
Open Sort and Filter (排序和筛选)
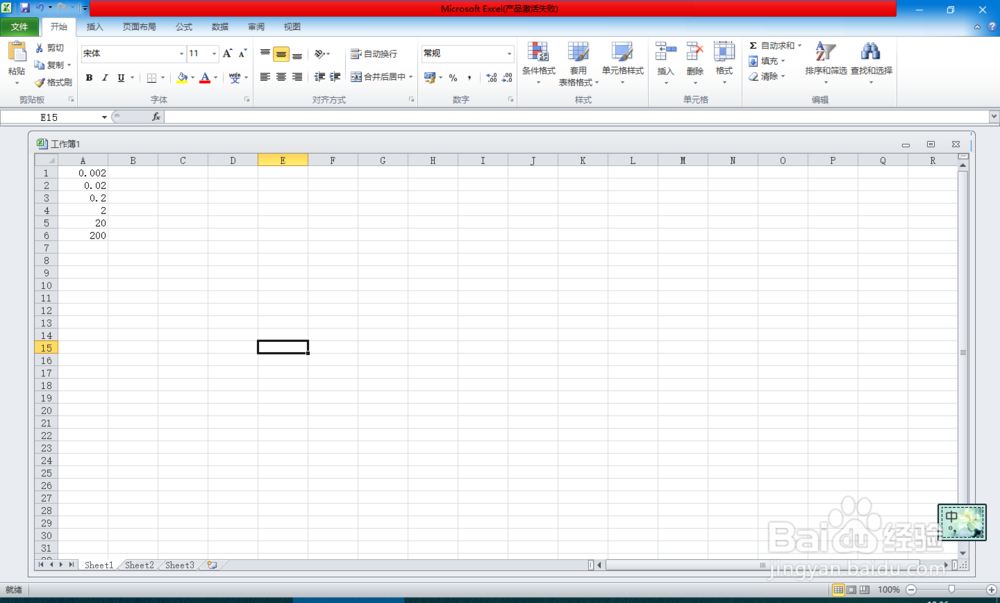[826, 62]
